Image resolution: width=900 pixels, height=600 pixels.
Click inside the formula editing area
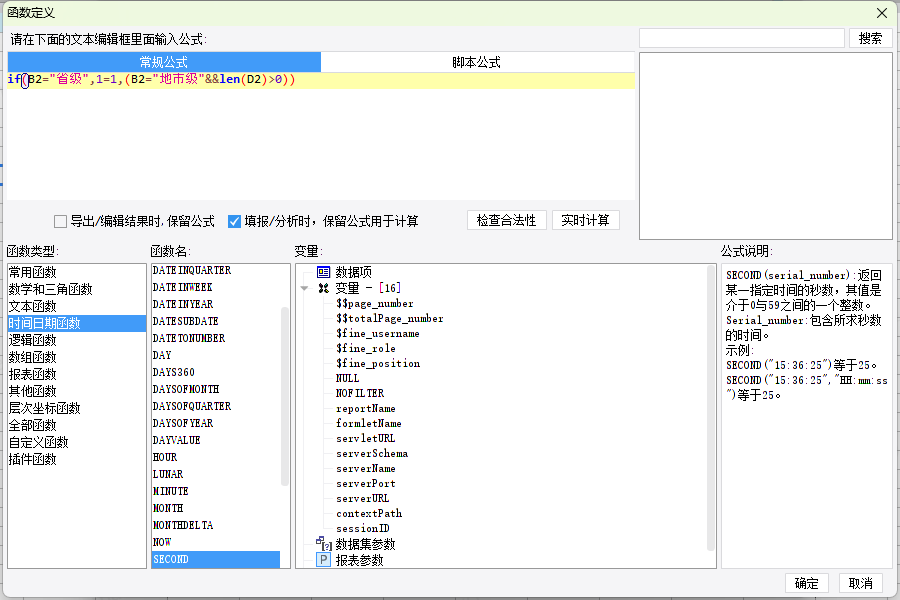[x=321, y=137]
